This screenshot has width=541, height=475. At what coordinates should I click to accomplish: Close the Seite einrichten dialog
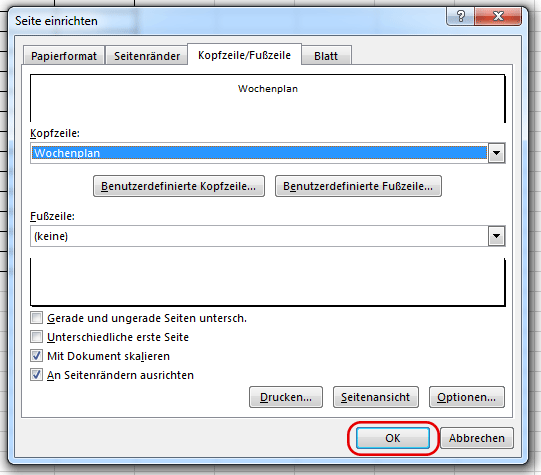[498, 16]
